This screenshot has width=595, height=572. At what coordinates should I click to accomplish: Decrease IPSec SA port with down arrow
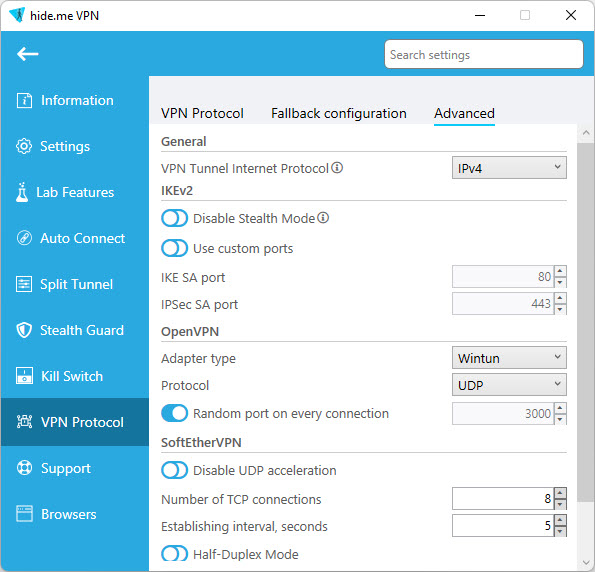pos(560,309)
